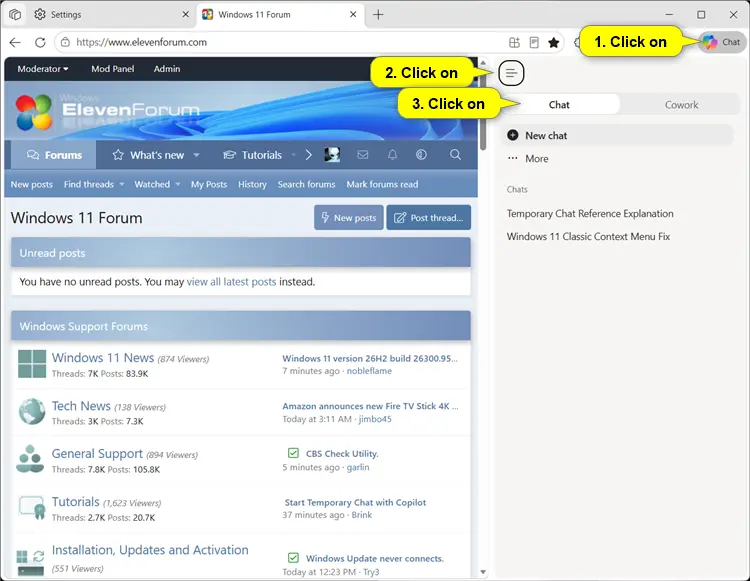
Task: Open the Admin menu item
Action: [x=166, y=69]
